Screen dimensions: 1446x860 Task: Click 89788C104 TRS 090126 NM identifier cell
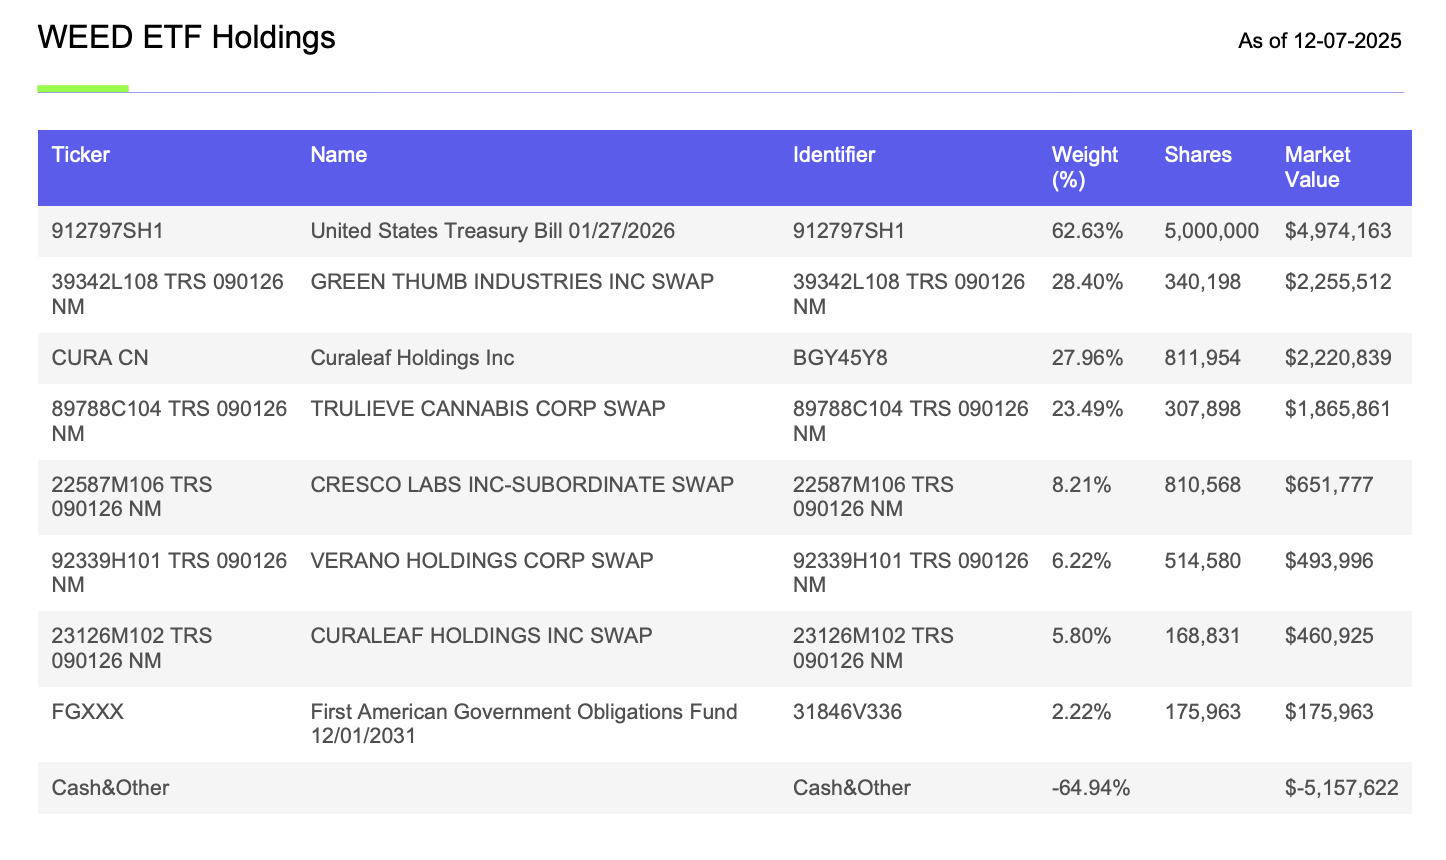click(x=910, y=421)
